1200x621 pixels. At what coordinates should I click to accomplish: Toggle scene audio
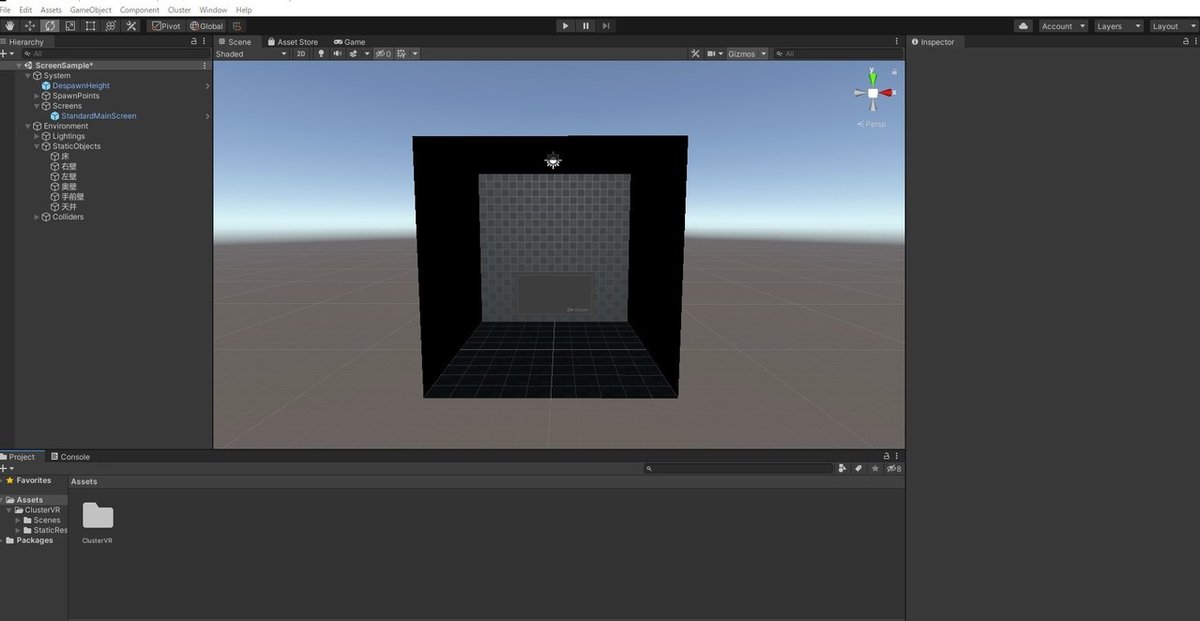337,54
